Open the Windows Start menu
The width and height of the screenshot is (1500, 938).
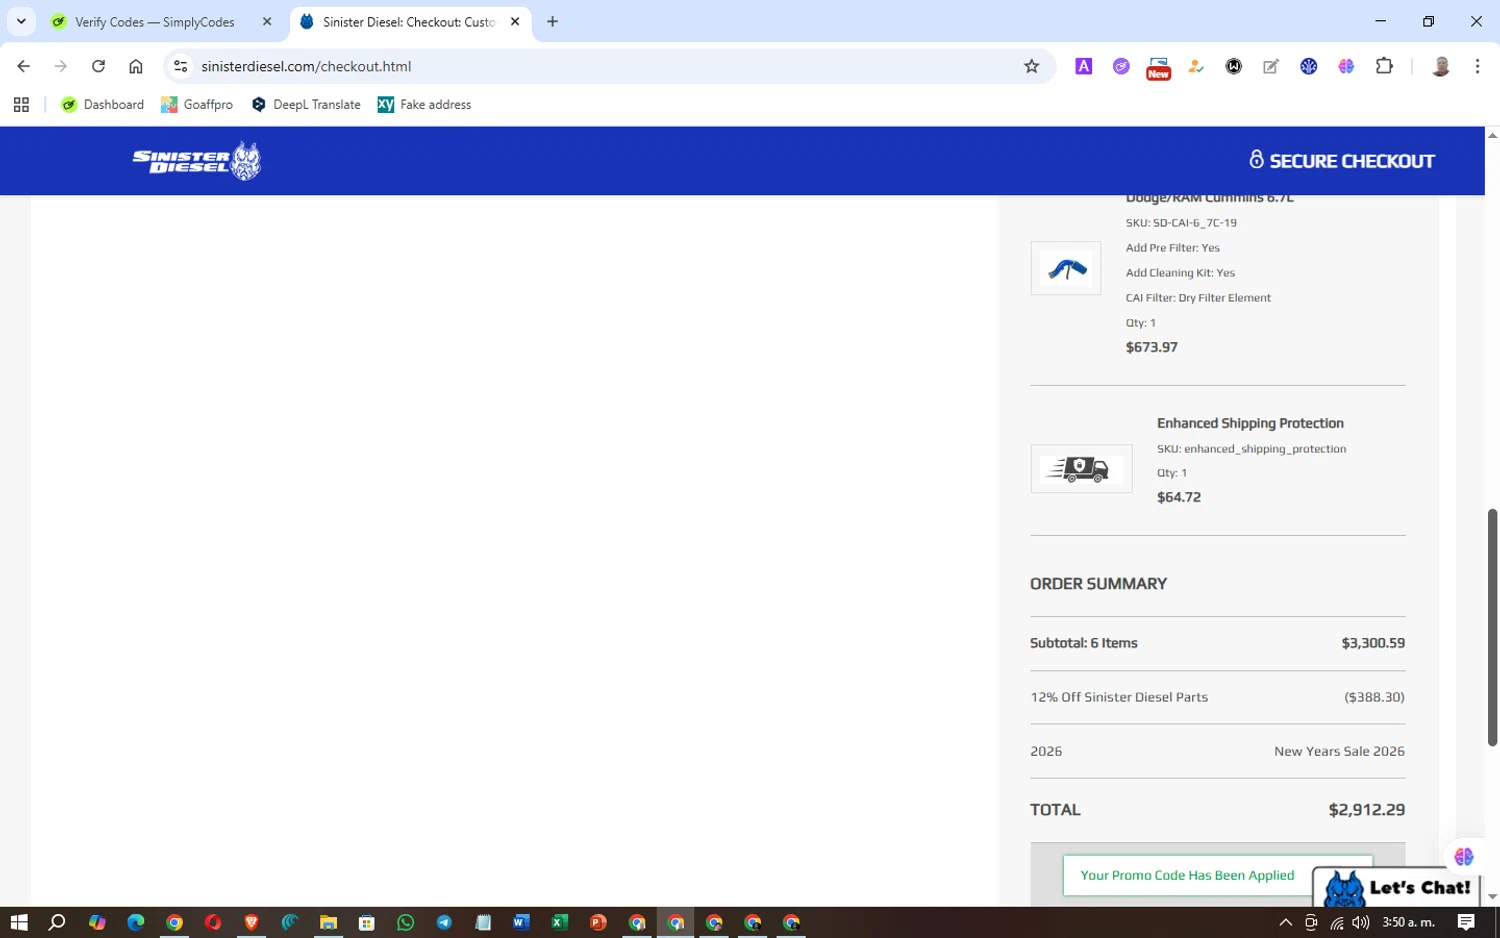tap(19, 922)
